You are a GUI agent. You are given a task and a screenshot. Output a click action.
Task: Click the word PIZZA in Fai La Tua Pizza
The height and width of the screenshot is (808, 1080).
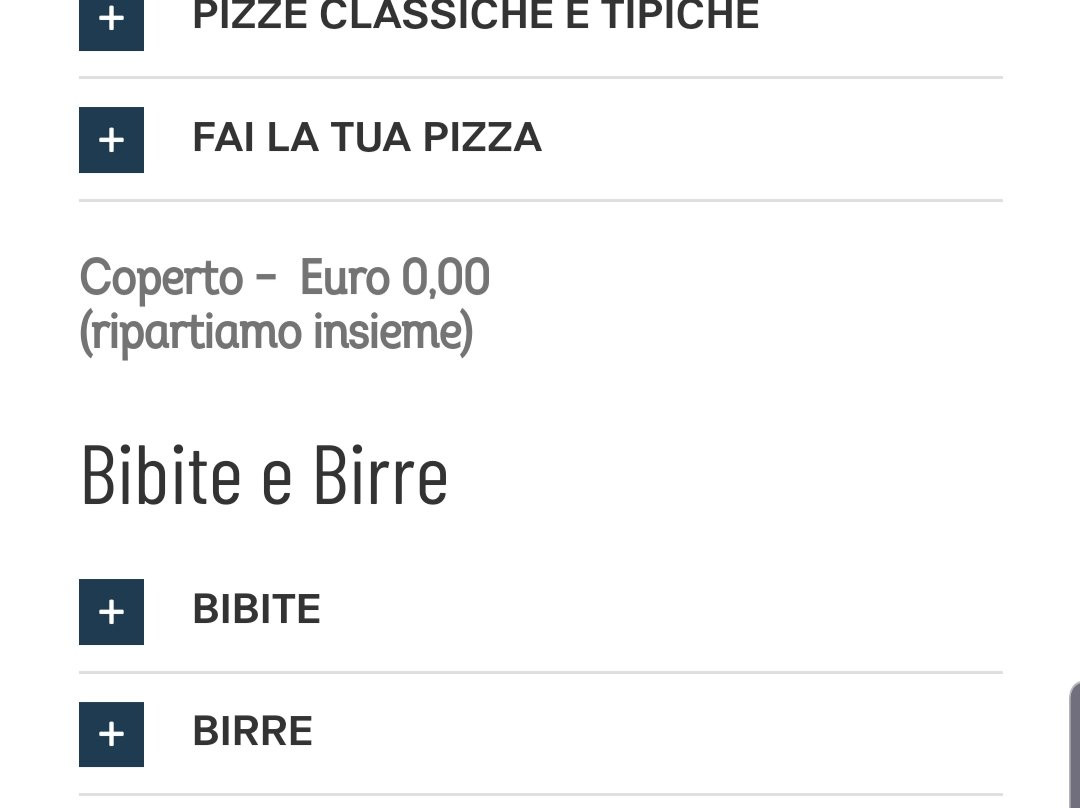(482, 138)
